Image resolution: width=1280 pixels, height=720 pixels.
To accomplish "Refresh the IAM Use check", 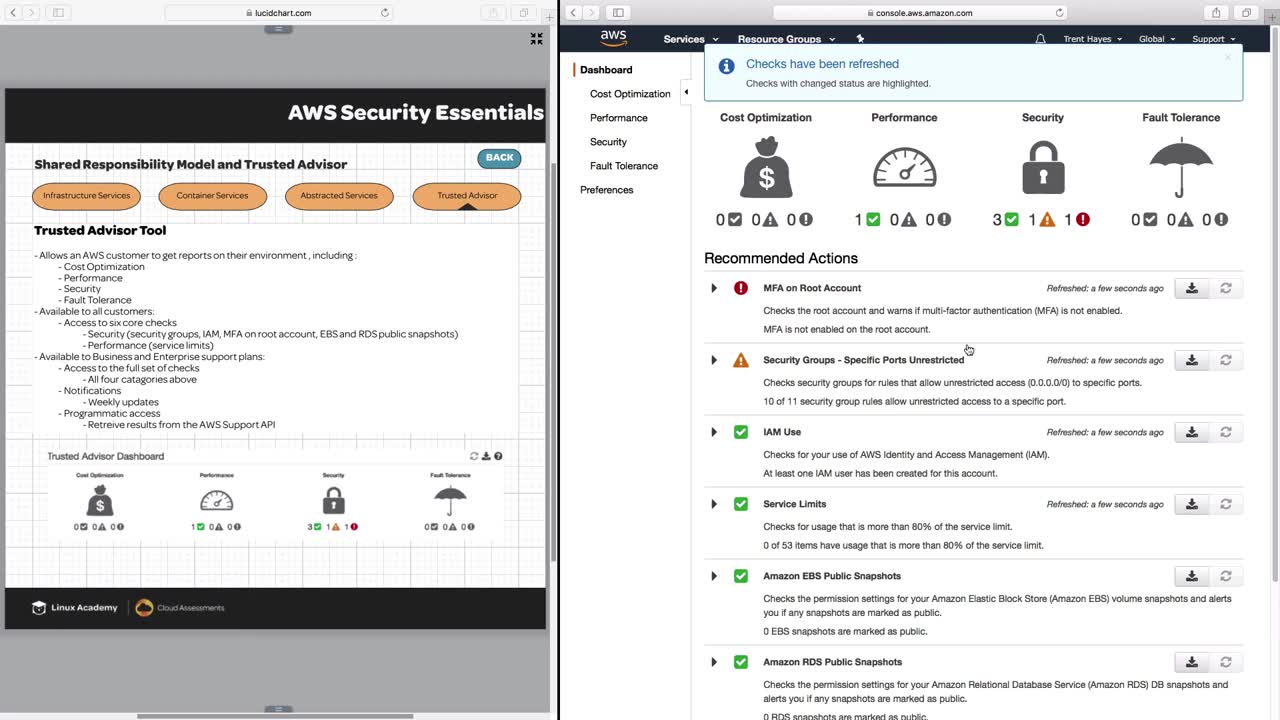I will pyautogui.click(x=1225, y=432).
